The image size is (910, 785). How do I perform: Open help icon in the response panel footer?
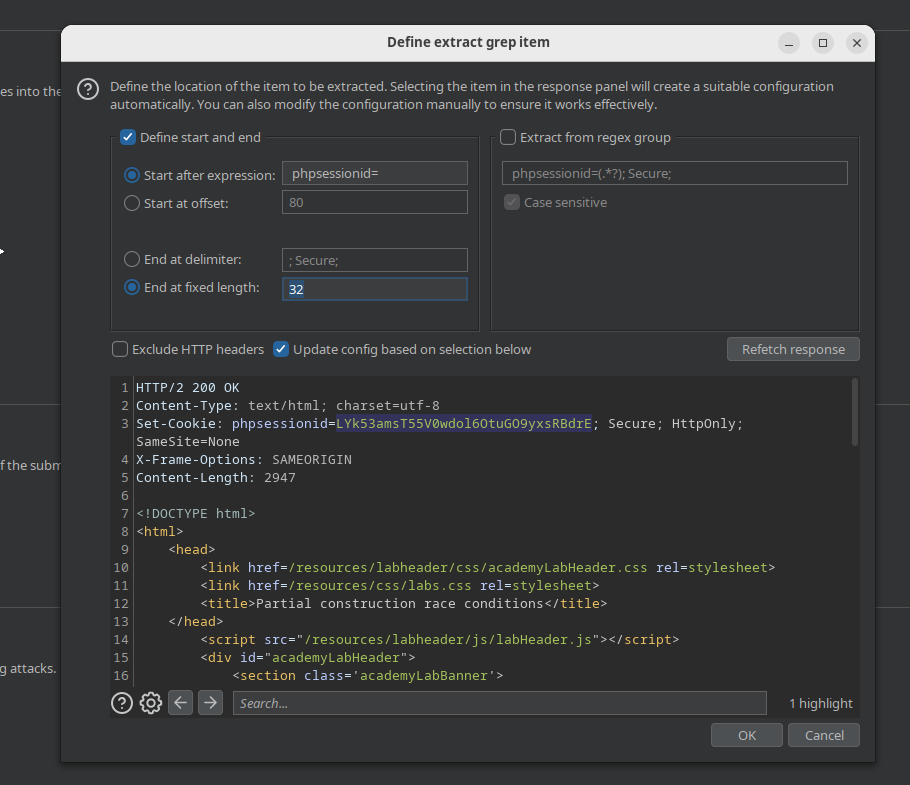tap(122, 703)
